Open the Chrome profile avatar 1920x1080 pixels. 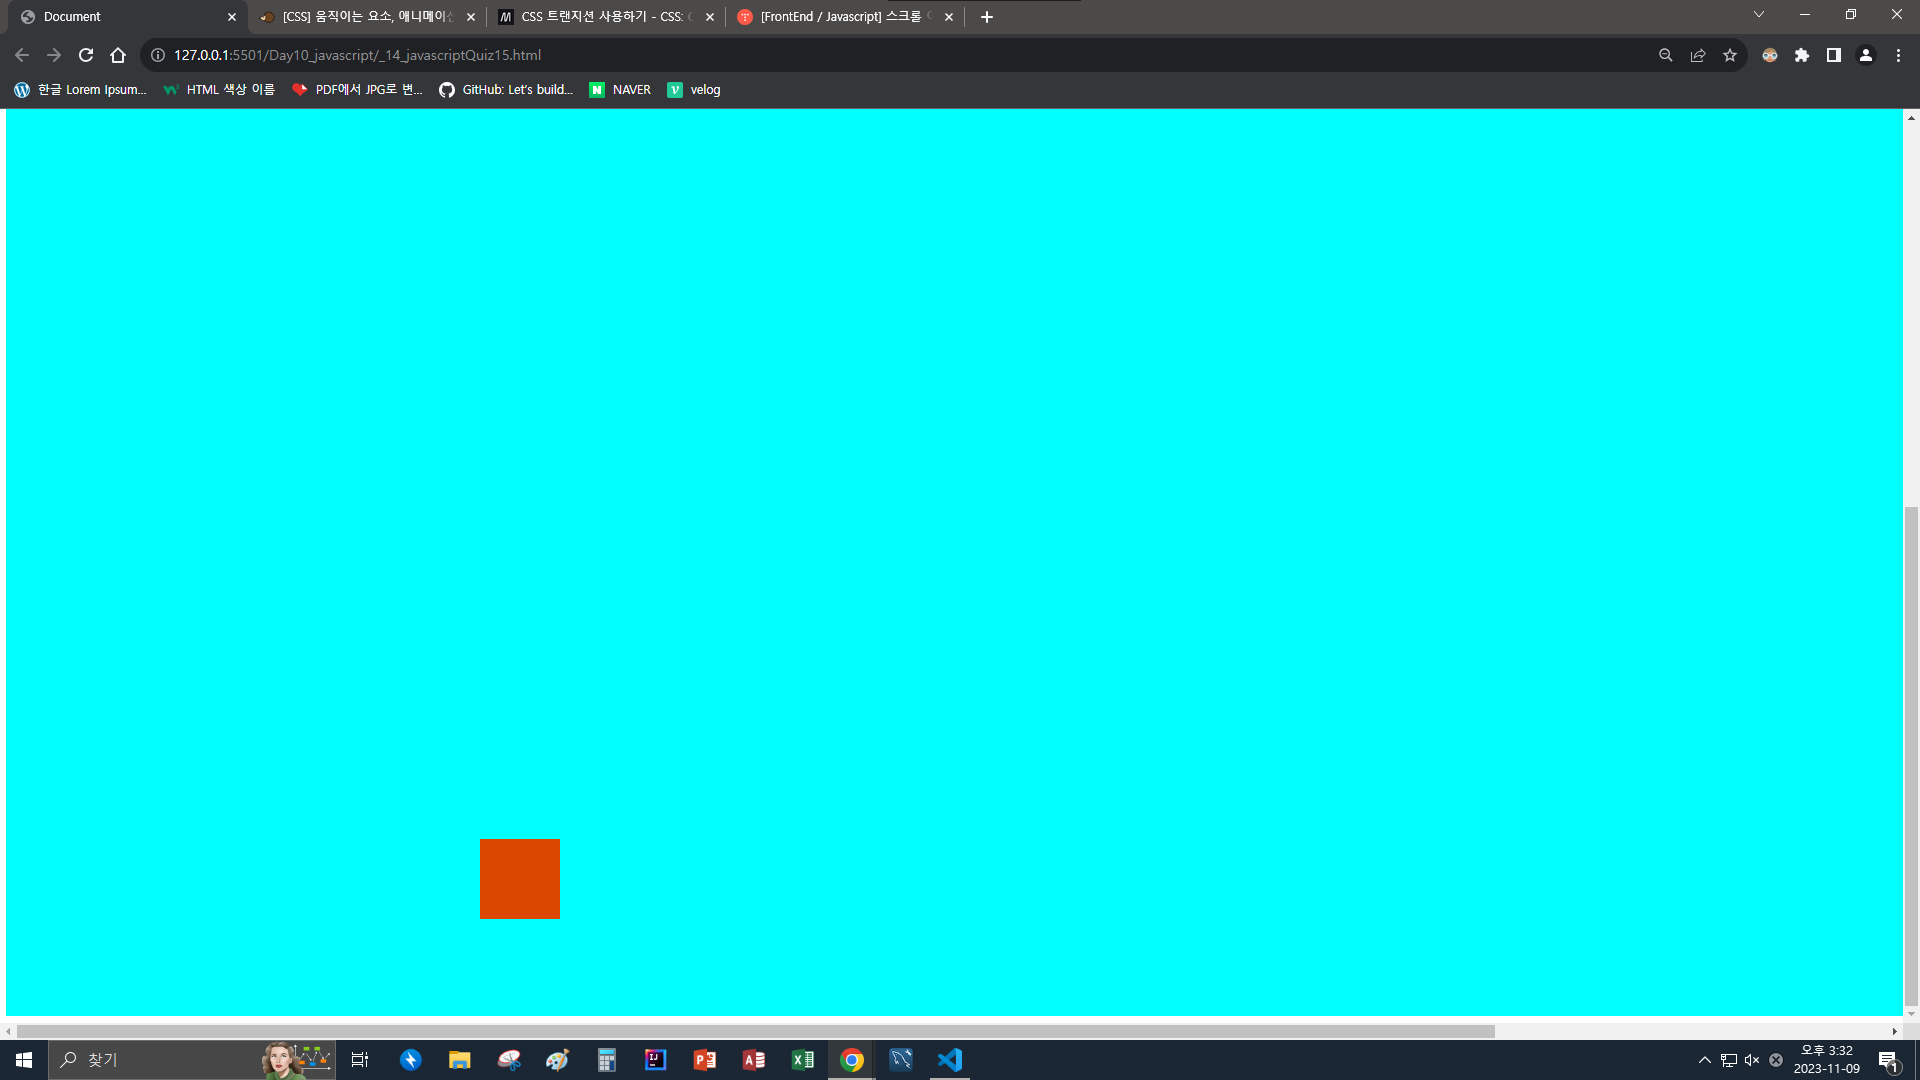click(x=1865, y=55)
